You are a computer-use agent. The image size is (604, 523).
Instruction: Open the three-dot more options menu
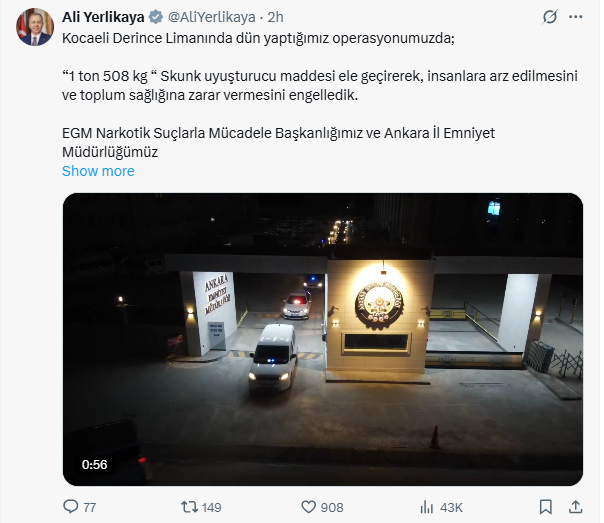click(x=575, y=17)
